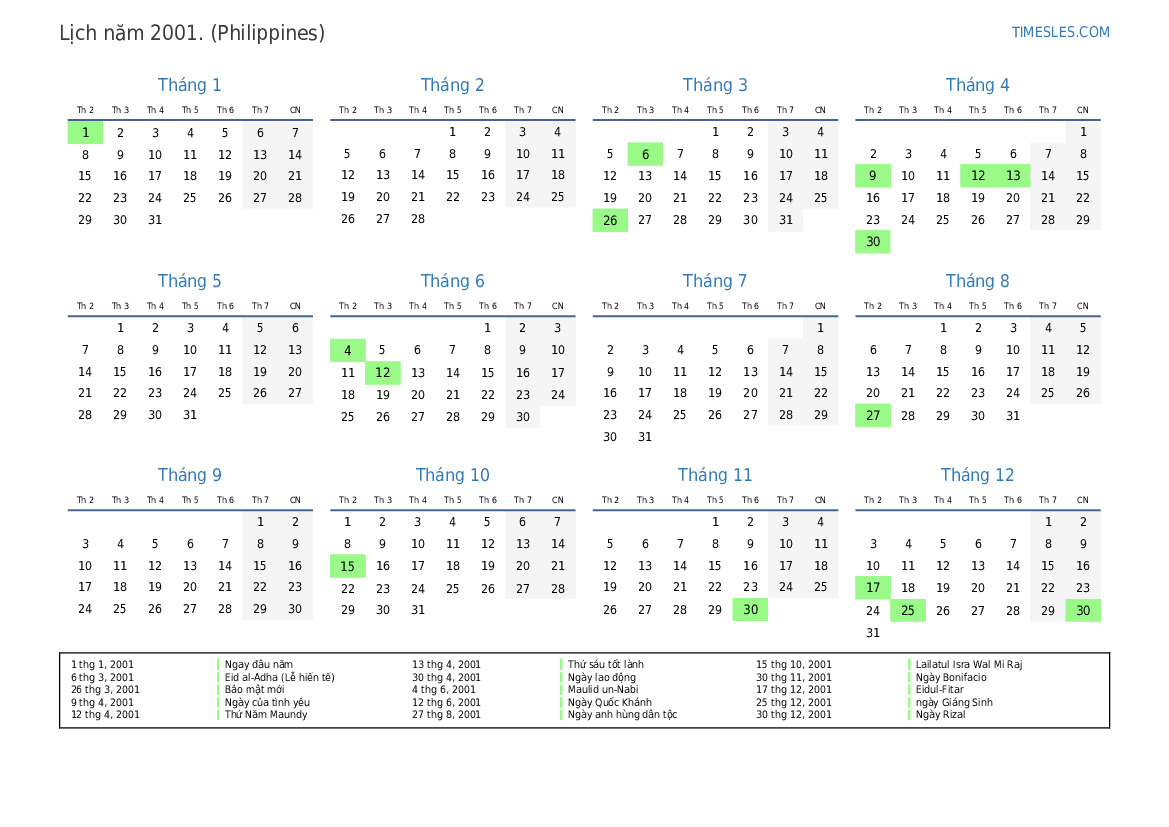Select highlighted January 1 holiday
The height and width of the screenshot is (827, 1169).
(85, 133)
